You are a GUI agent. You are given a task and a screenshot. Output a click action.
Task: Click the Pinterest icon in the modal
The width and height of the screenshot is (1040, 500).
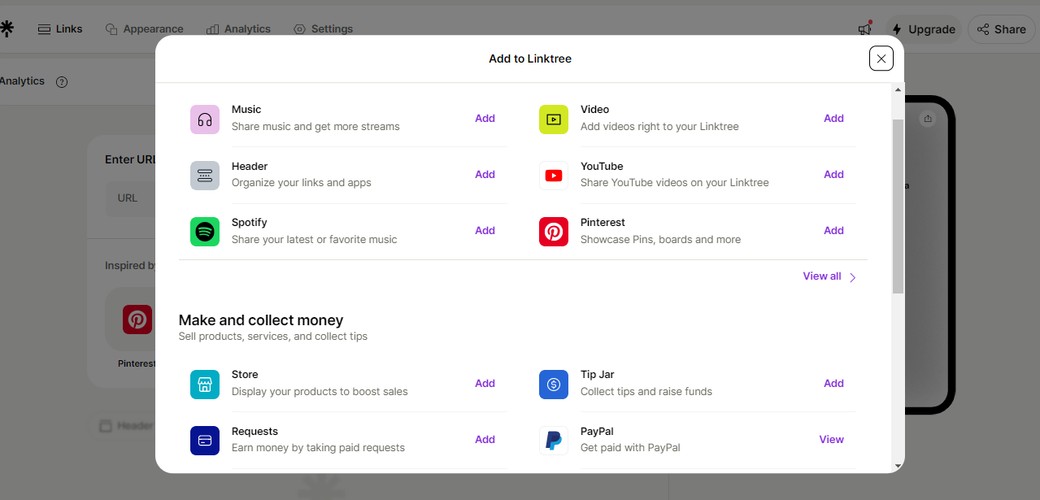click(x=553, y=231)
